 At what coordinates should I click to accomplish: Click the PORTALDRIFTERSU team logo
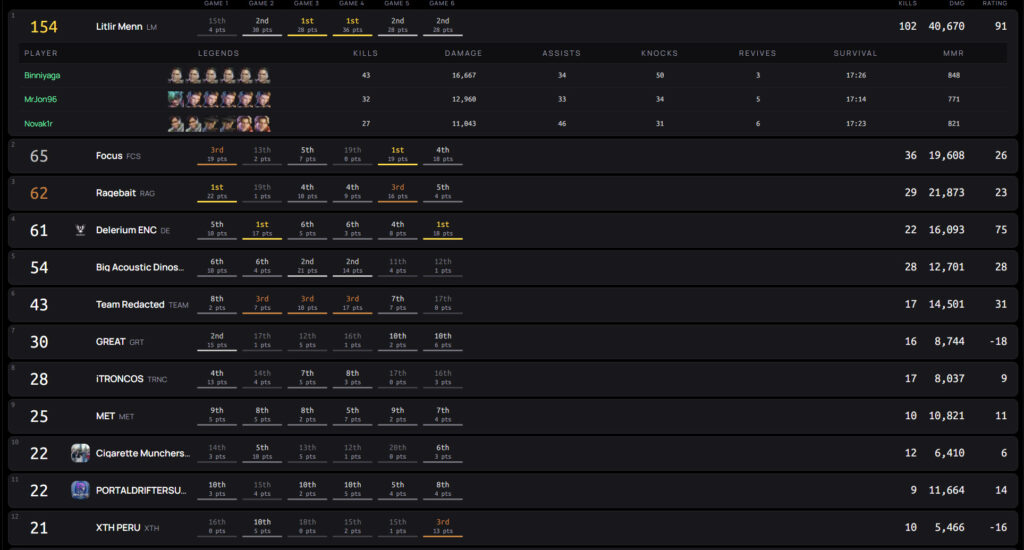(80, 490)
